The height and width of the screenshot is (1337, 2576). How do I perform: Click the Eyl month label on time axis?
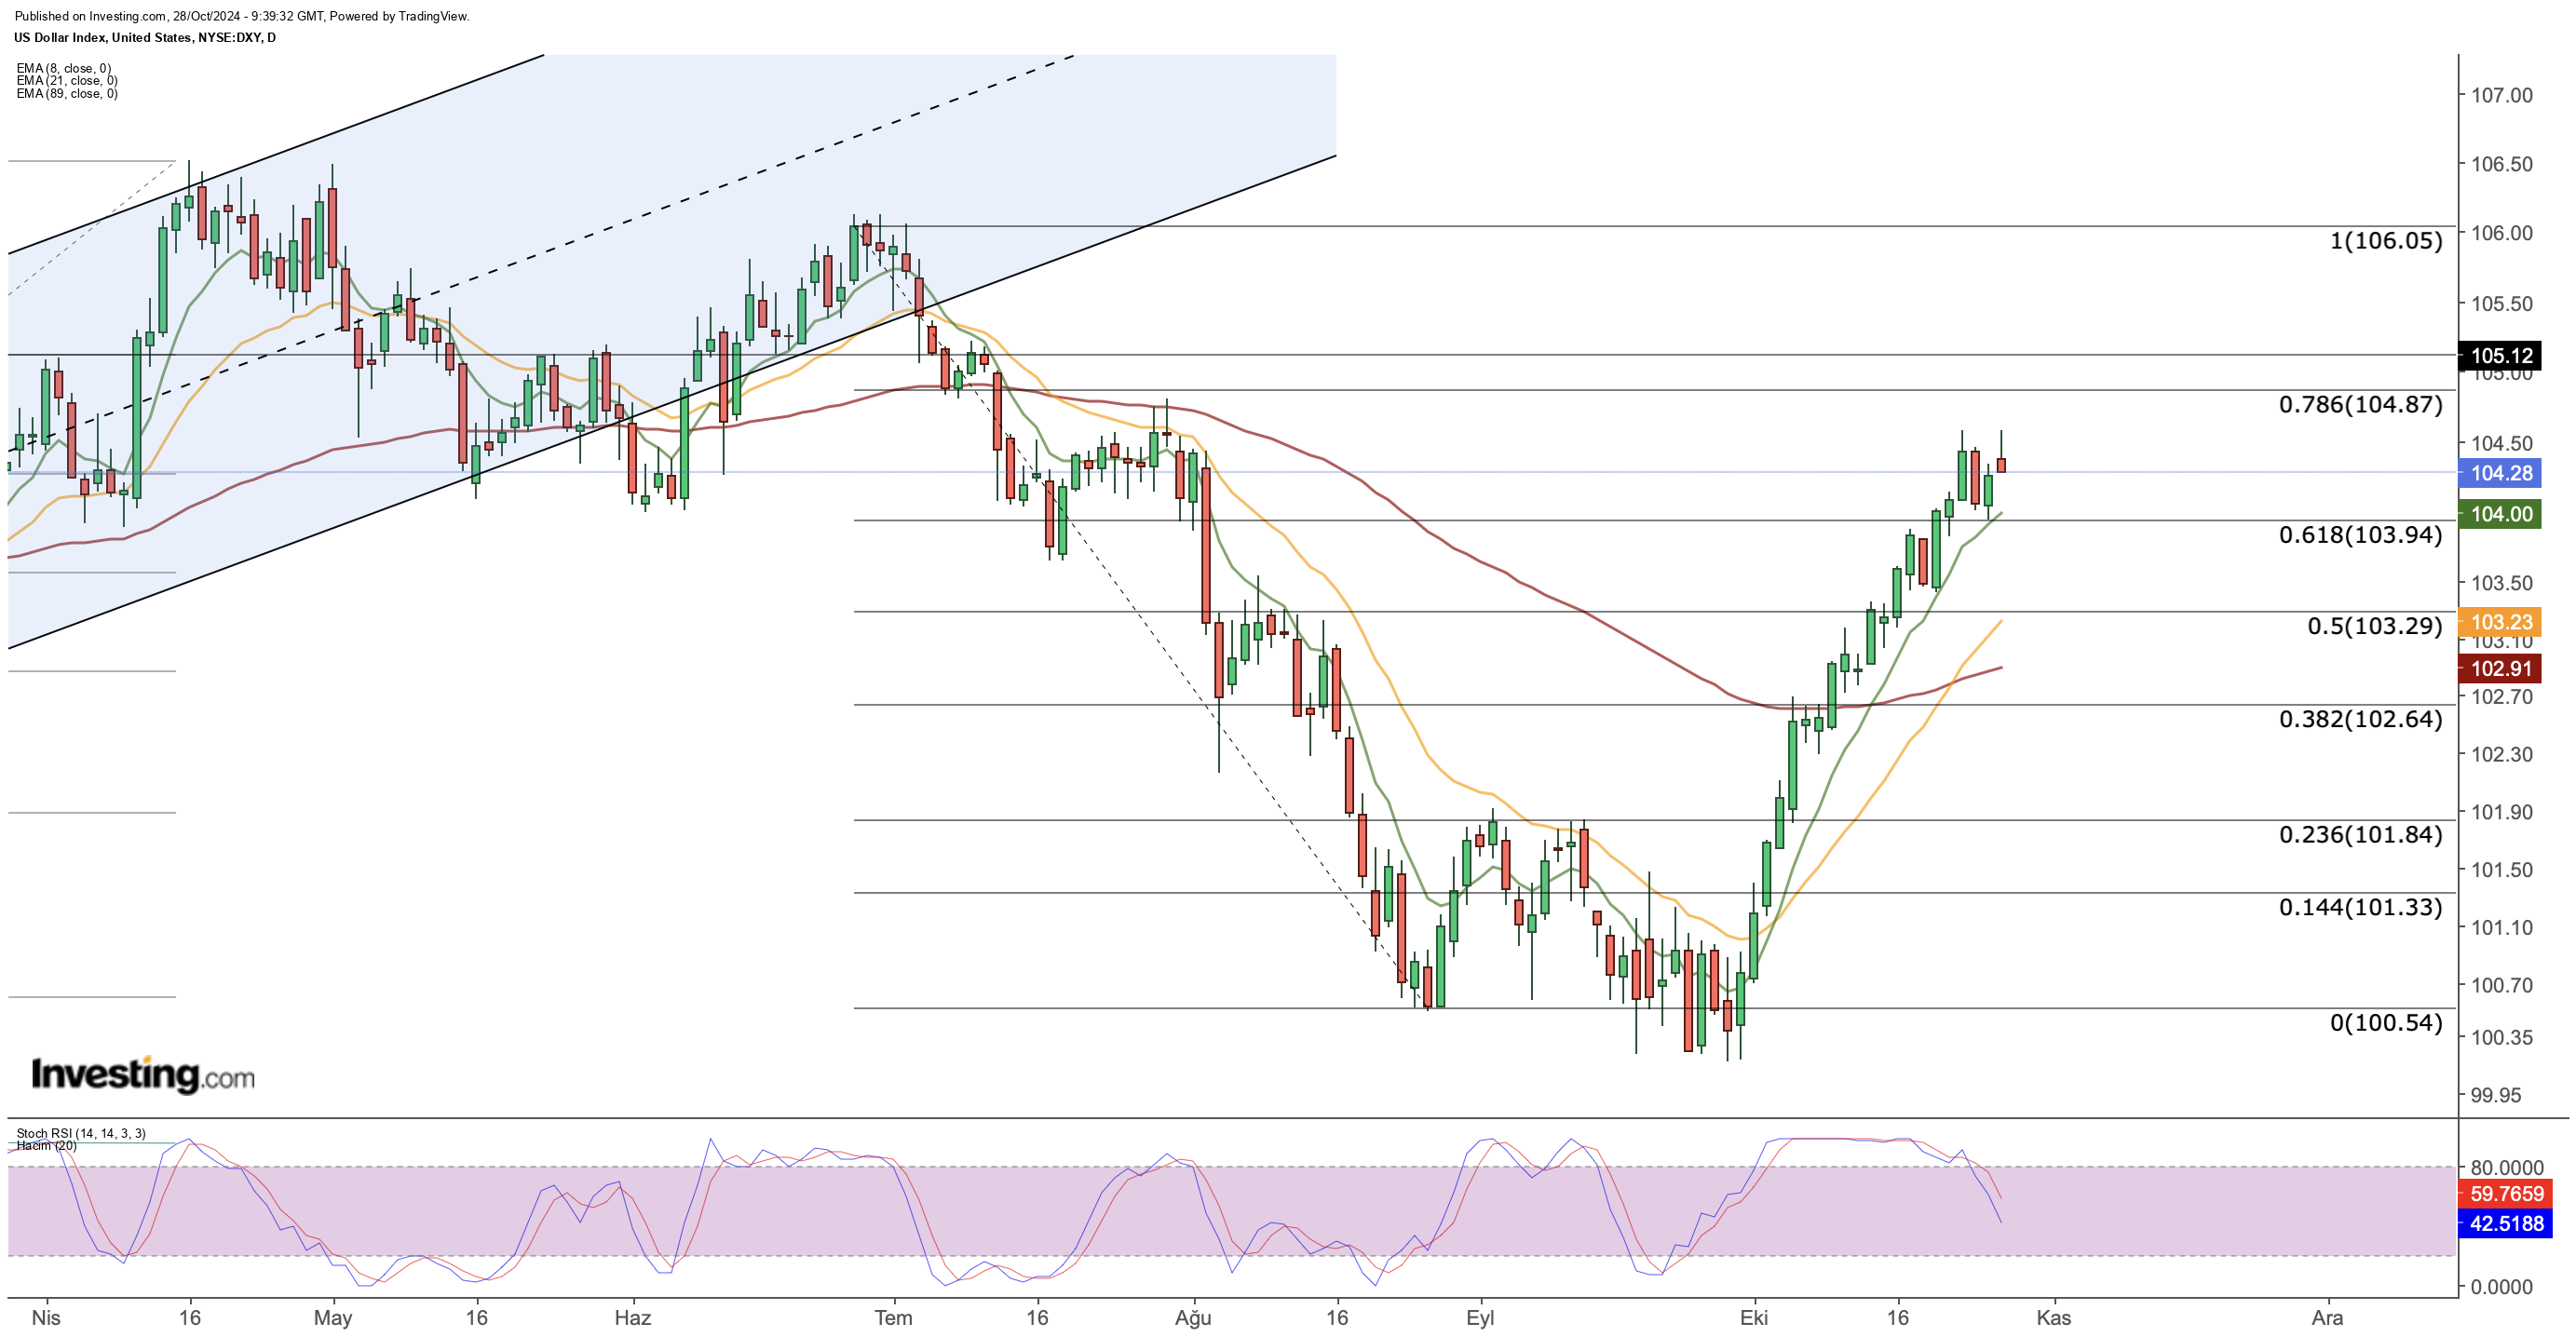(1480, 1318)
